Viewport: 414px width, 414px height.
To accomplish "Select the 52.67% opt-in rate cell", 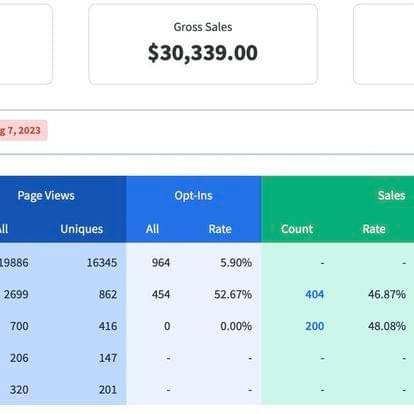I will (x=233, y=294).
